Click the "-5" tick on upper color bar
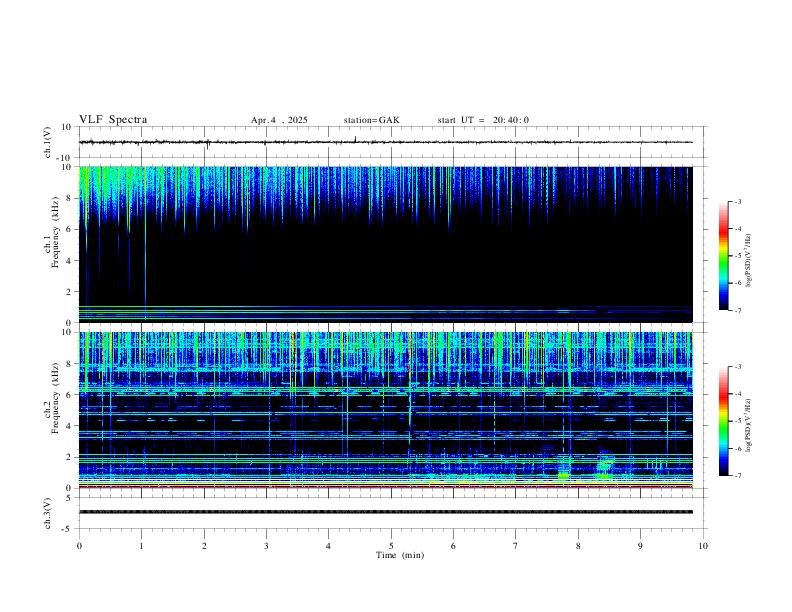The image size is (792, 612). pos(737,256)
